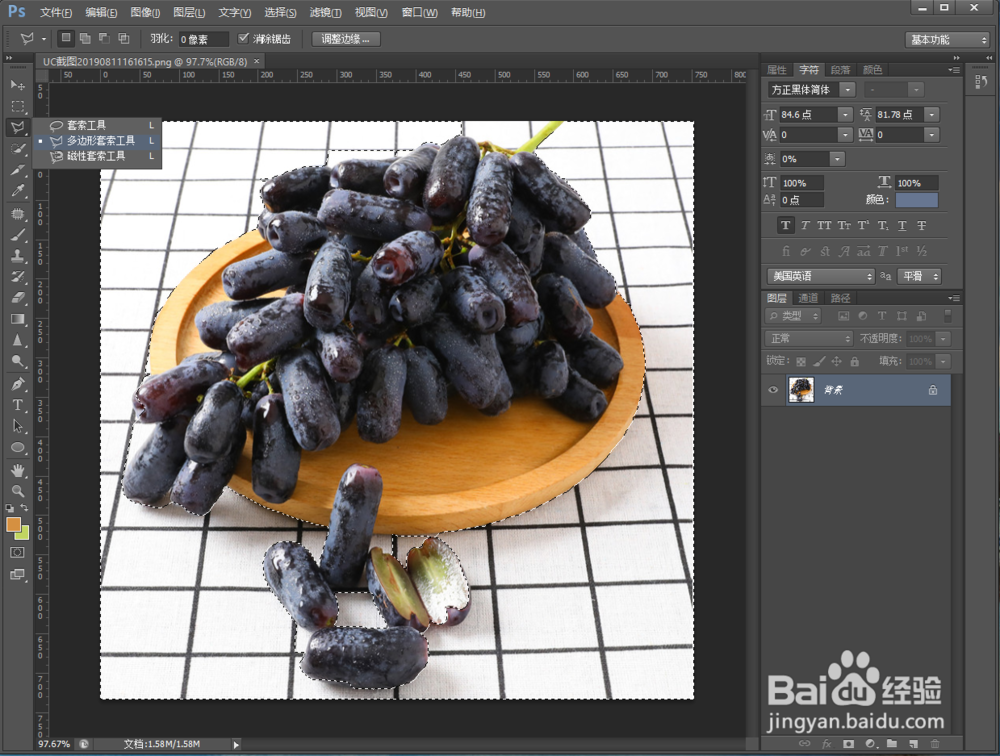Image resolution: width=1000 pixels, height=756 pixels.
Task: Select the Gradient tool
Action: tap(18, 319)
